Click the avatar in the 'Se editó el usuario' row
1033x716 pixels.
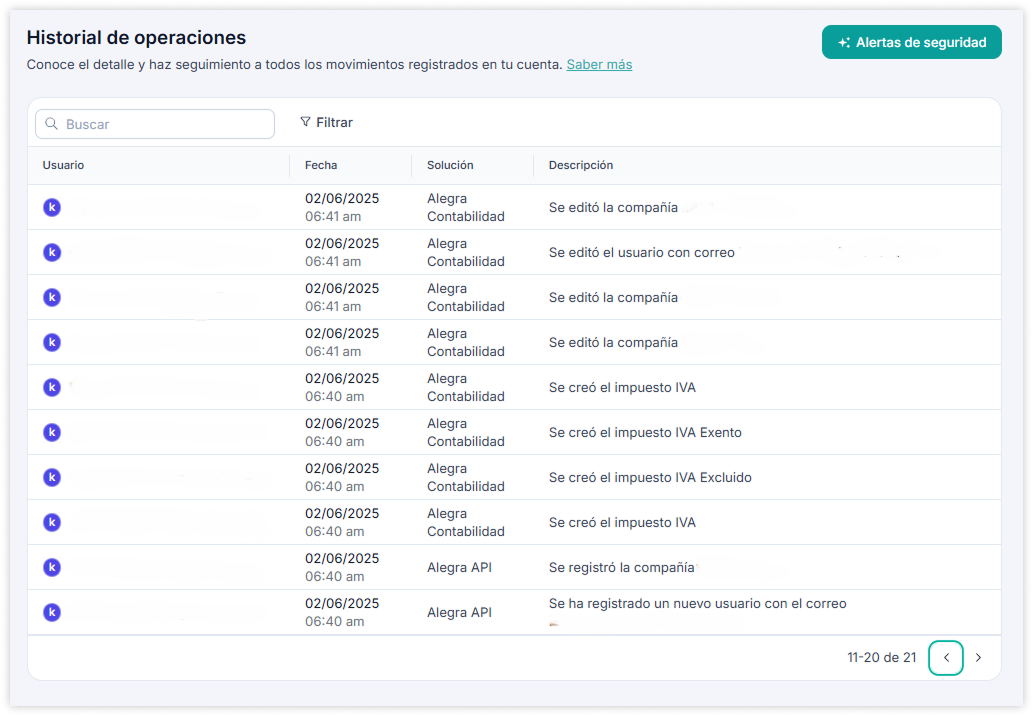pos(52,252)
